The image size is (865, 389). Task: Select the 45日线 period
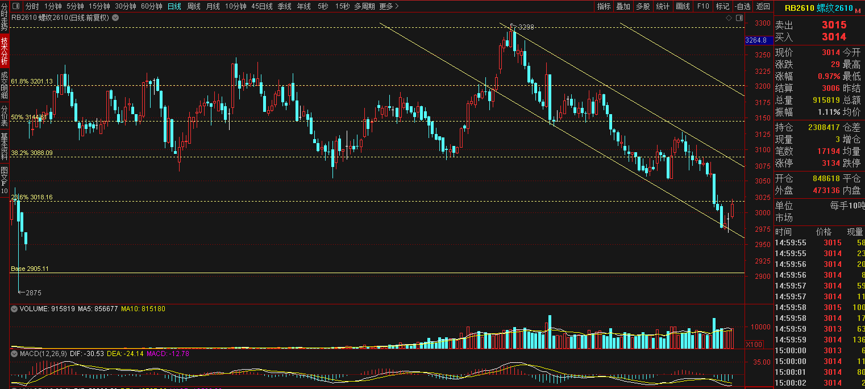(x=262, y=7)
